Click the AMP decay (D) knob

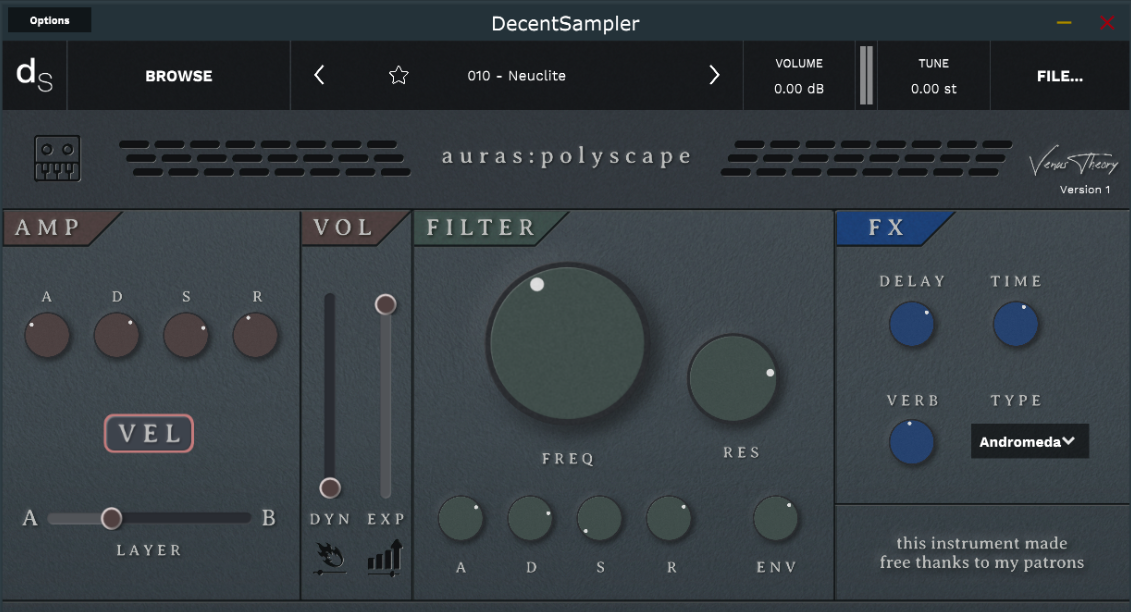[117, 336]
